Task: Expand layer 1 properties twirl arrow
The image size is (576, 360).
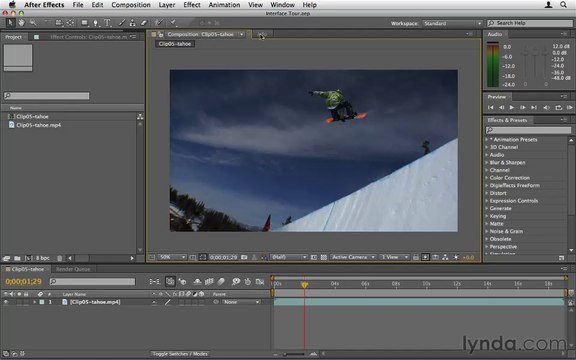Action: click(x=35, y=302)
